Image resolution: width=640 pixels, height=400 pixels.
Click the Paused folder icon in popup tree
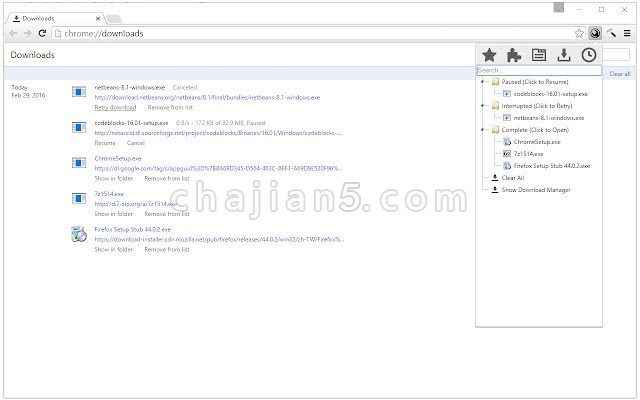[x=496, y=82]
